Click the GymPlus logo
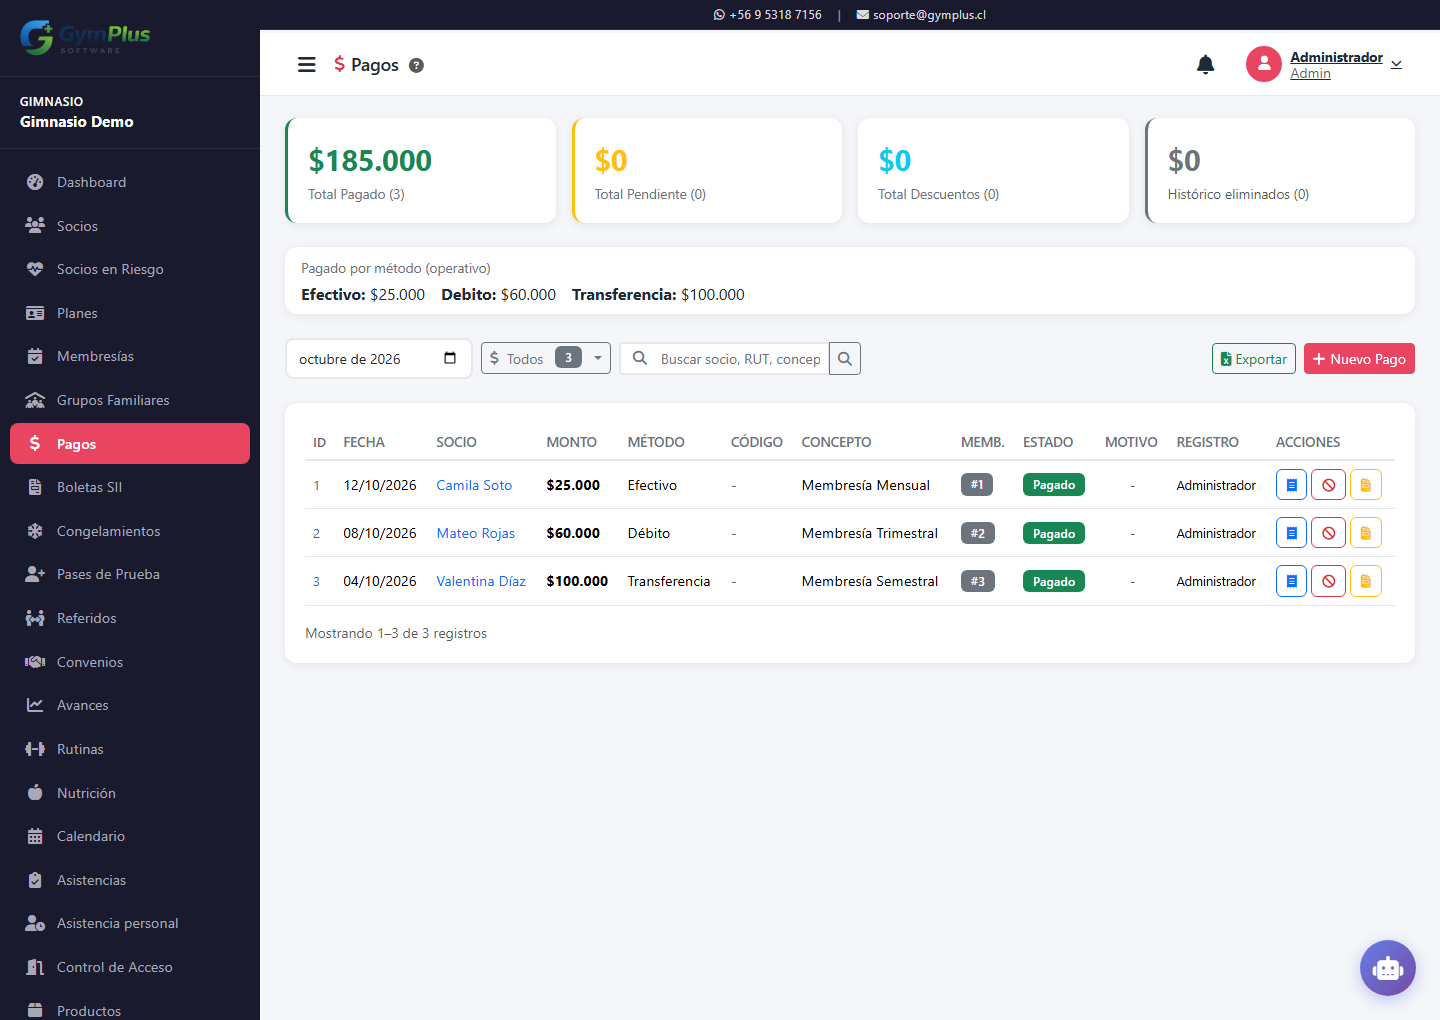The width and height of the screenshot is (1440, 1020). tap(85, 38)
